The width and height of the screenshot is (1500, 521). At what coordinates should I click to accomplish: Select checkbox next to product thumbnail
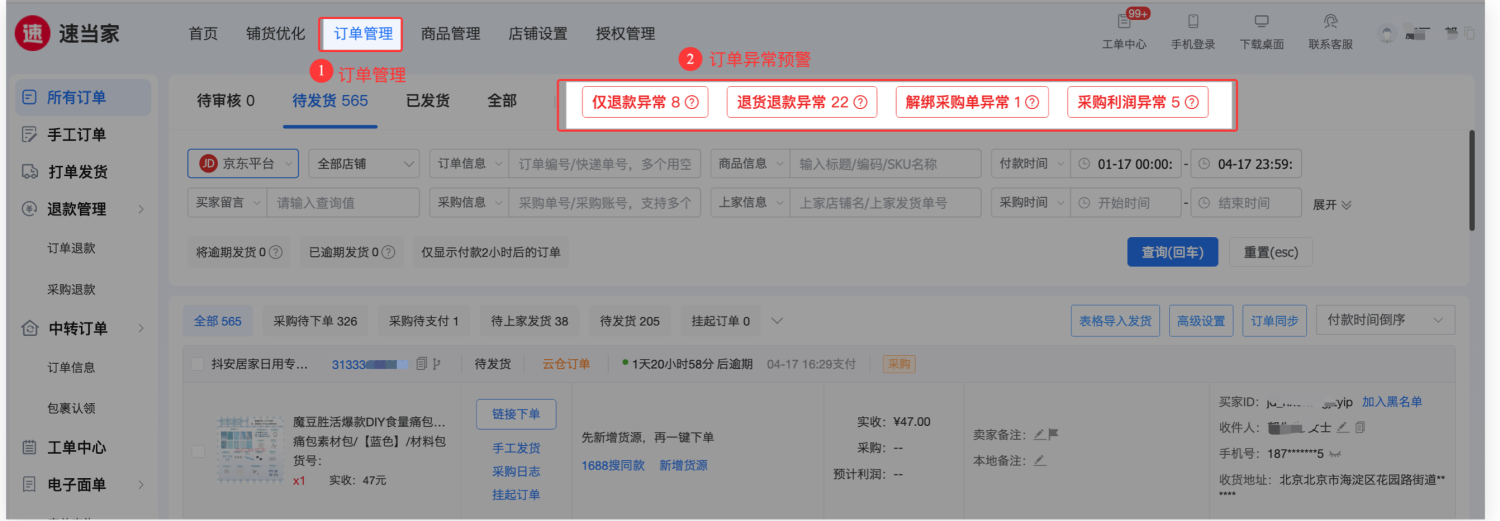197,451
